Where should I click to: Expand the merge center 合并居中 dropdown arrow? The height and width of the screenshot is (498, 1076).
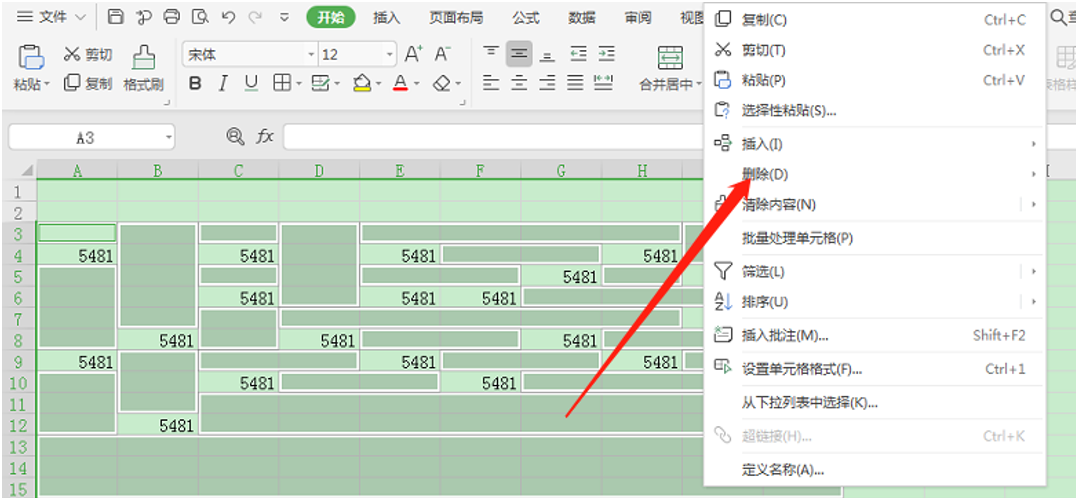tap(699, 84)
